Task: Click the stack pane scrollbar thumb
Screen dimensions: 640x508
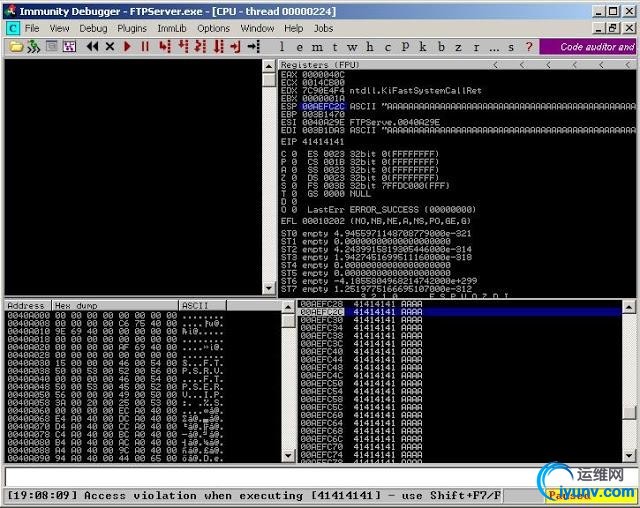Action: (x=629, y=412)
